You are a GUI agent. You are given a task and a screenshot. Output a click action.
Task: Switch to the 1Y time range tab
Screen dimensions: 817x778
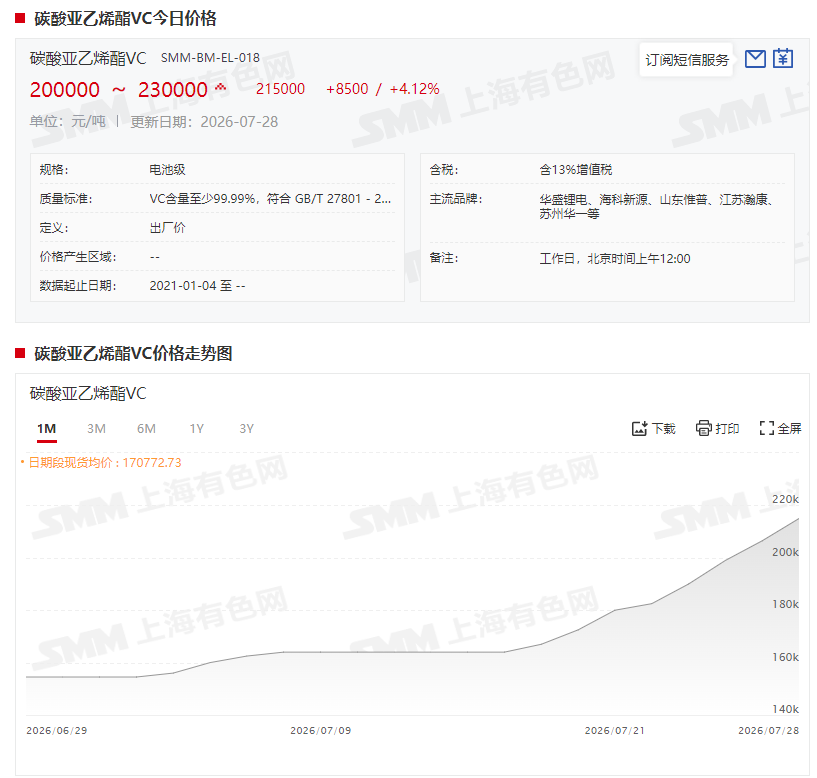point(196,429)
